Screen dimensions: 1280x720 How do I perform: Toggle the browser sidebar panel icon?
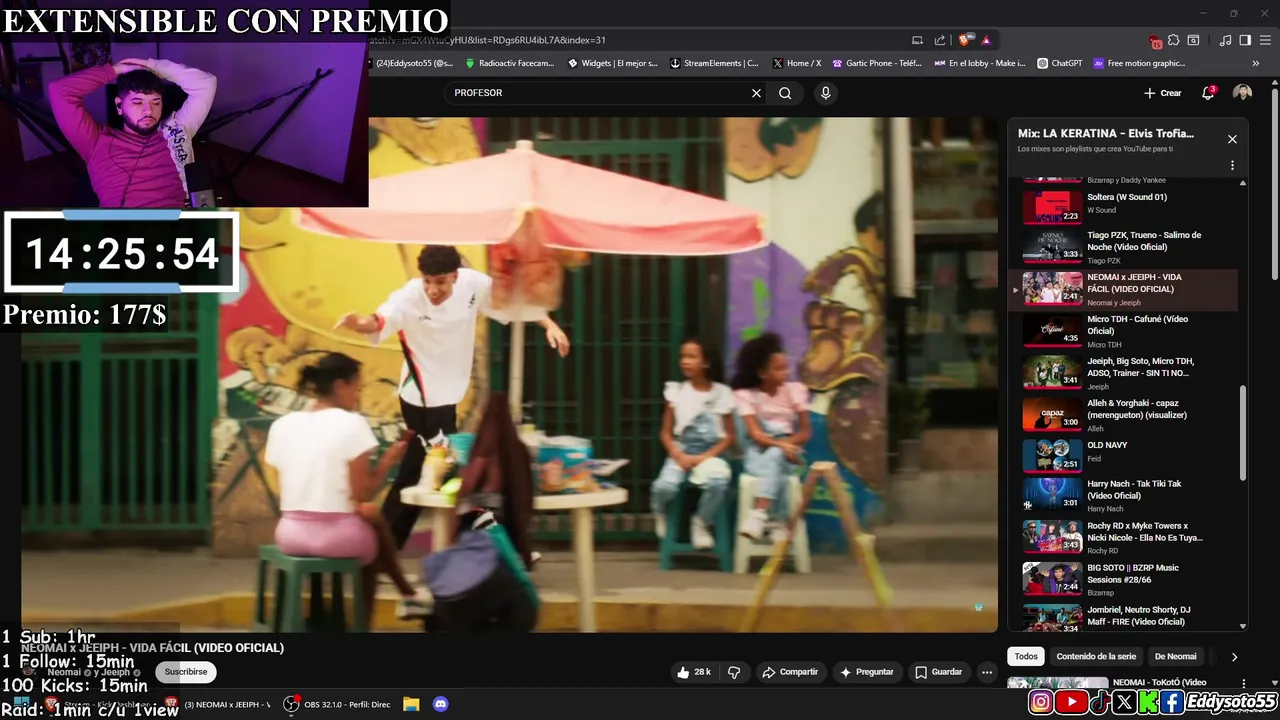tap(1245, 40)
